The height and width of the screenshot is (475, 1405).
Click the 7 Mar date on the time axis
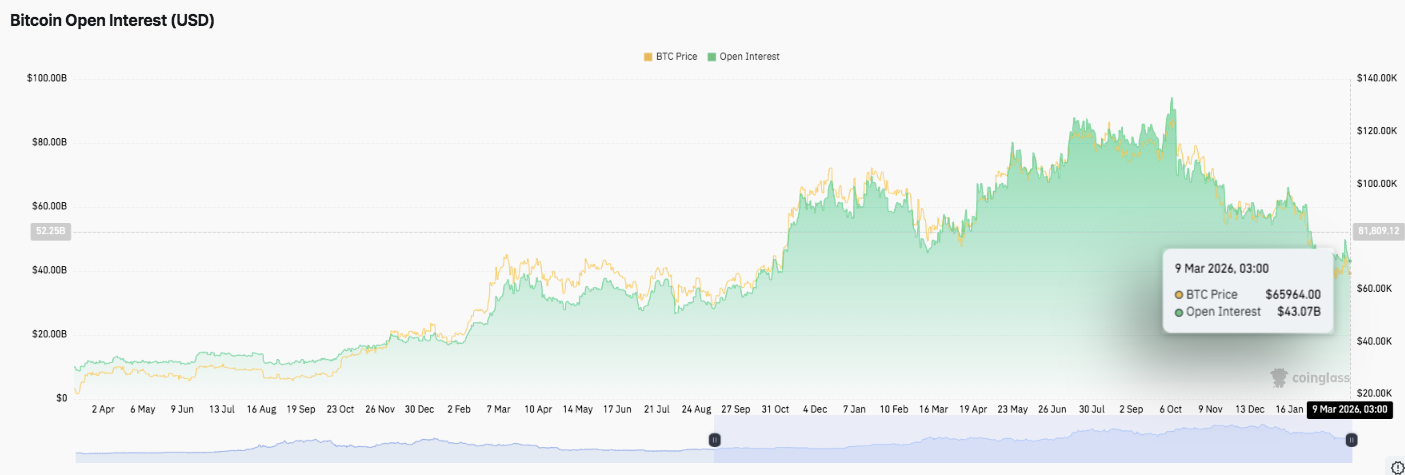click(499, 409)
